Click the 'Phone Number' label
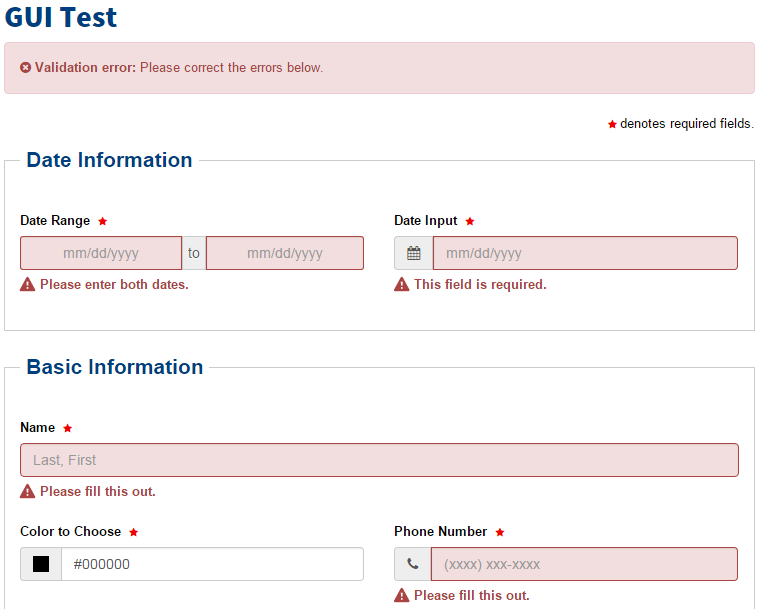The image size is (759, 609). [x=440, y=532]
